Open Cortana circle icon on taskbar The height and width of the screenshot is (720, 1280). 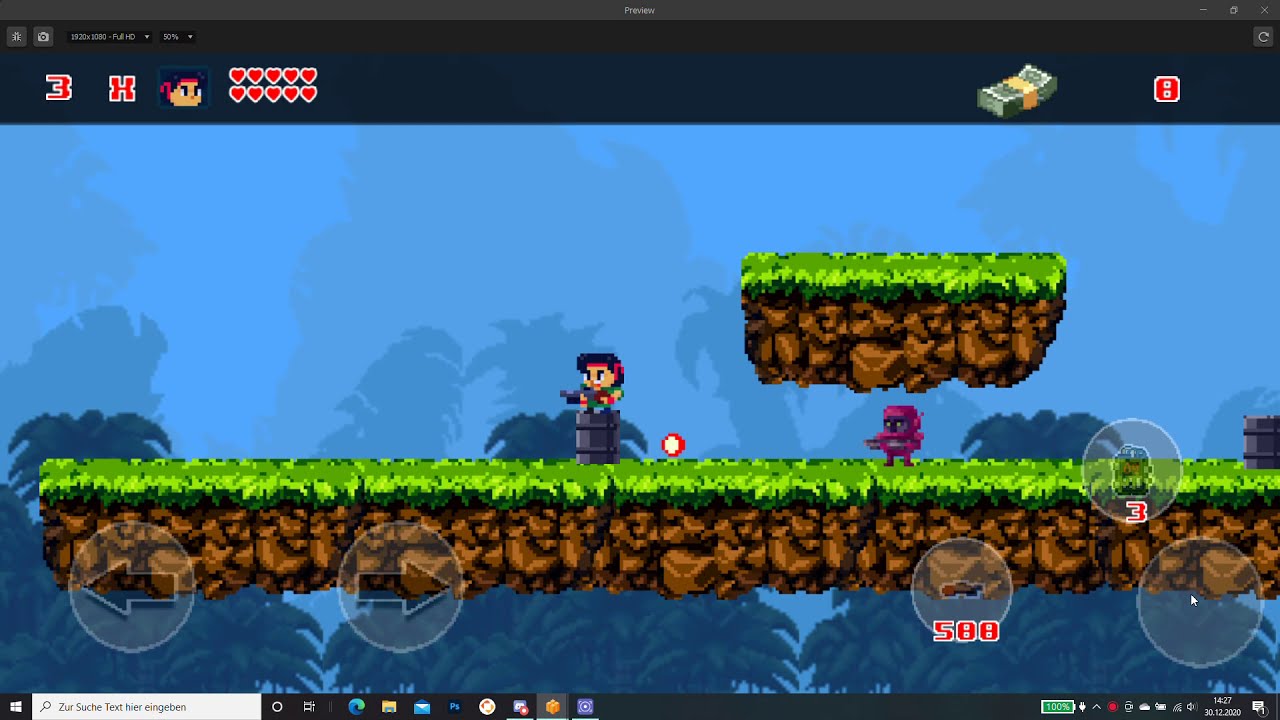point(277,707)
